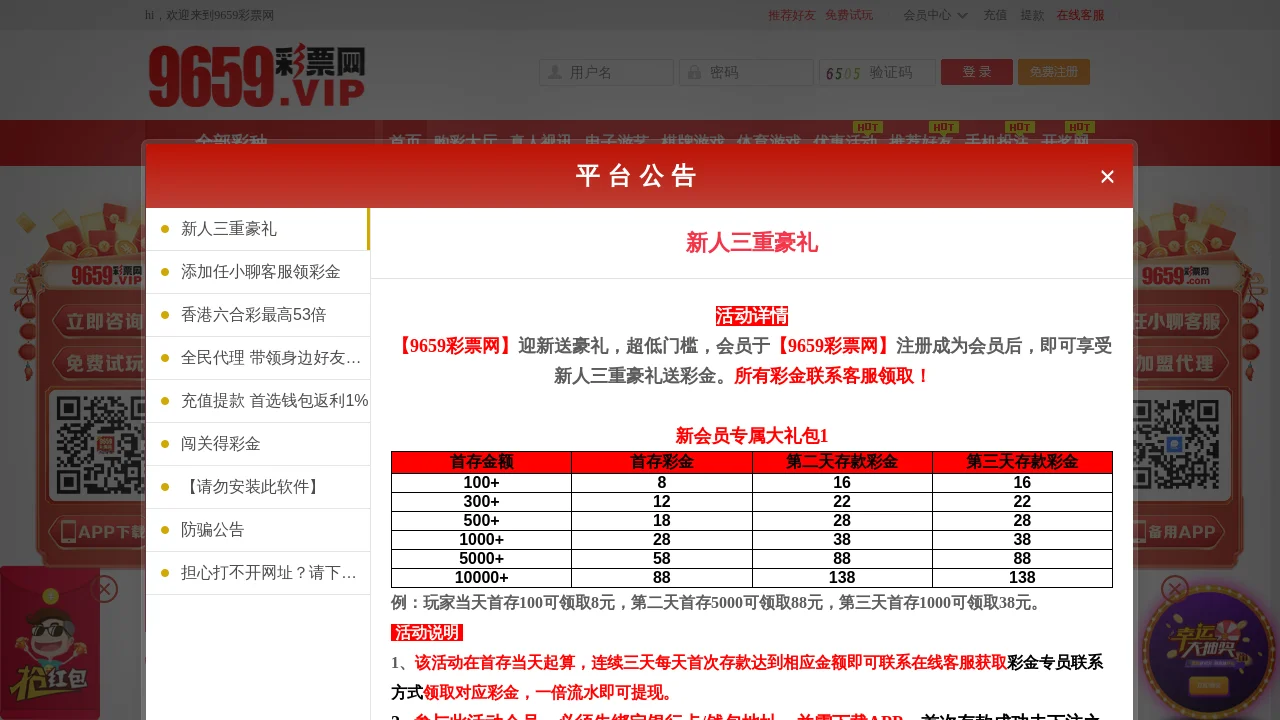The height and width of the screenshot is (720, 1280).
Task: Open the 【请勿安装此软件】 announcement
Action: (x=258, y=487)
